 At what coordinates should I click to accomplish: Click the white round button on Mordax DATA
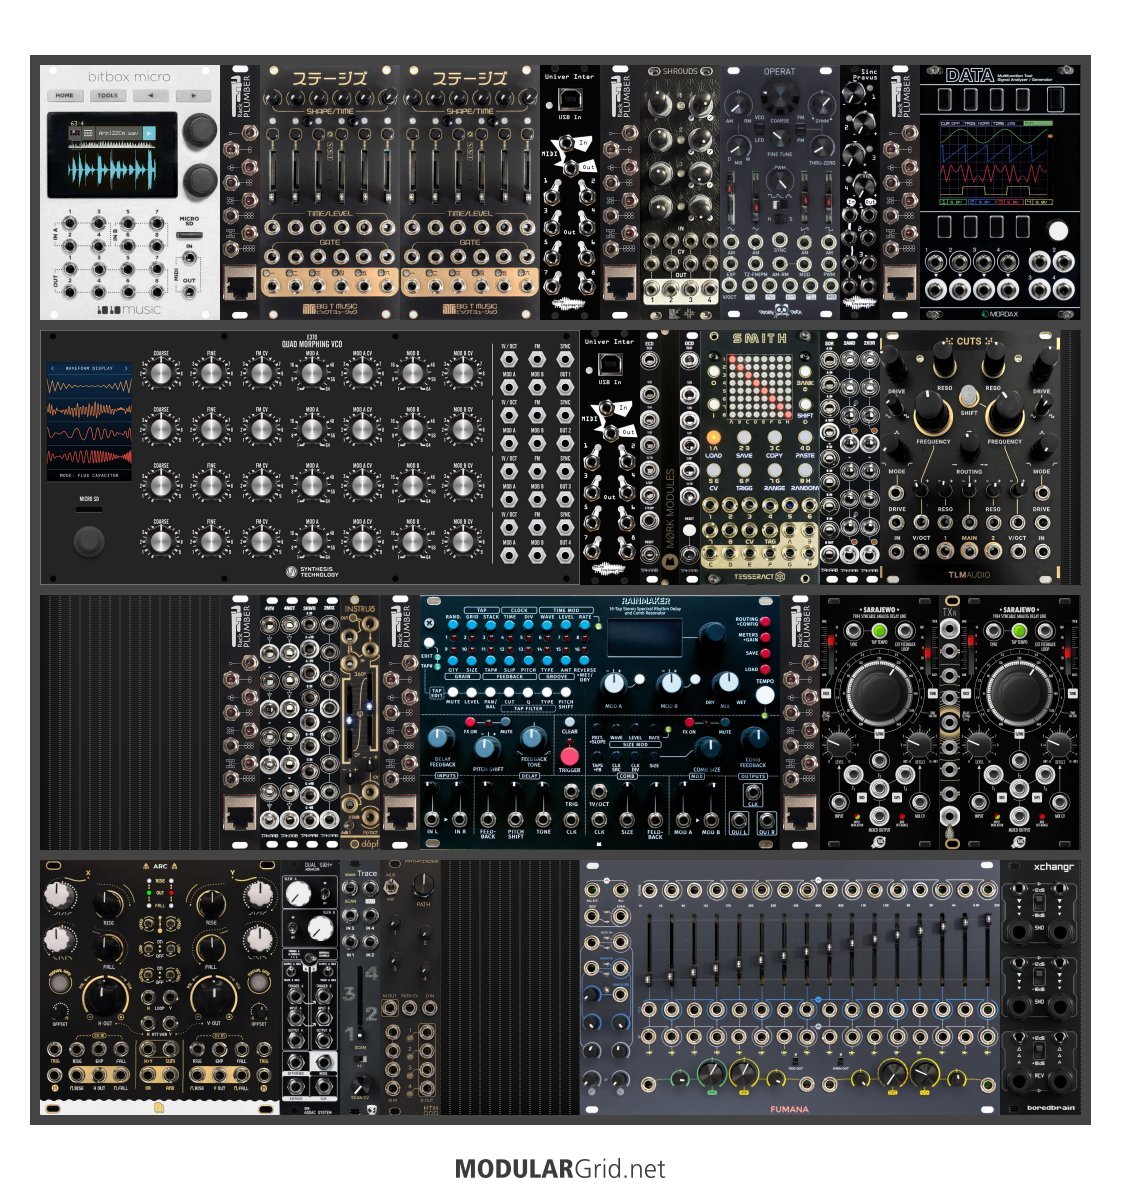pos(1058,230)
